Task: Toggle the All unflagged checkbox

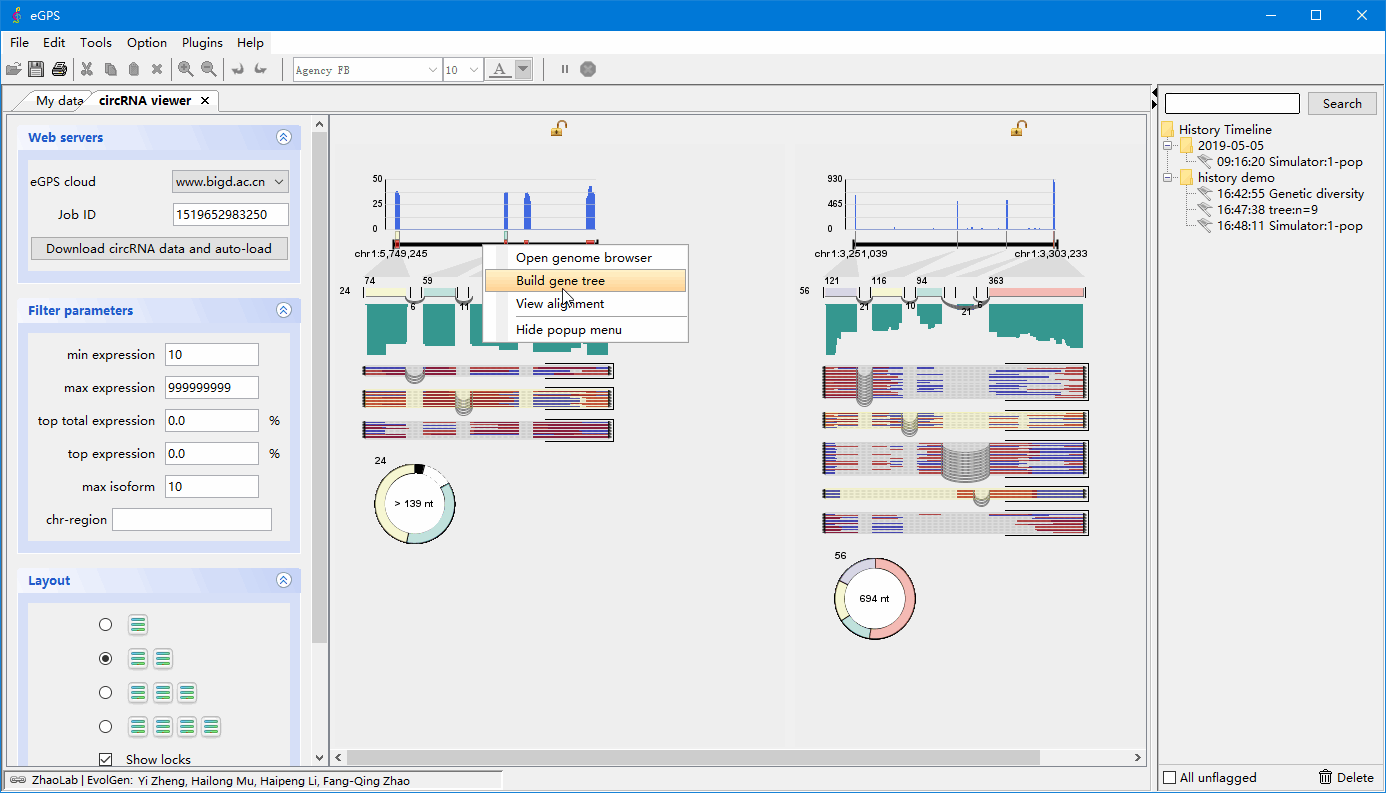Action: point(1170,777)
